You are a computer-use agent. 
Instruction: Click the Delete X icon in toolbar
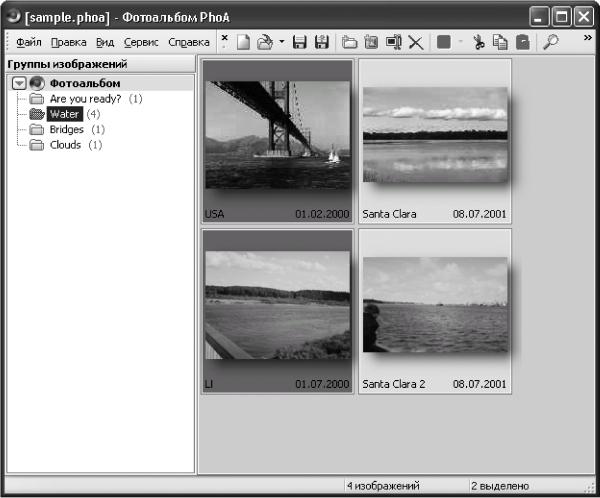coord(416,42)
